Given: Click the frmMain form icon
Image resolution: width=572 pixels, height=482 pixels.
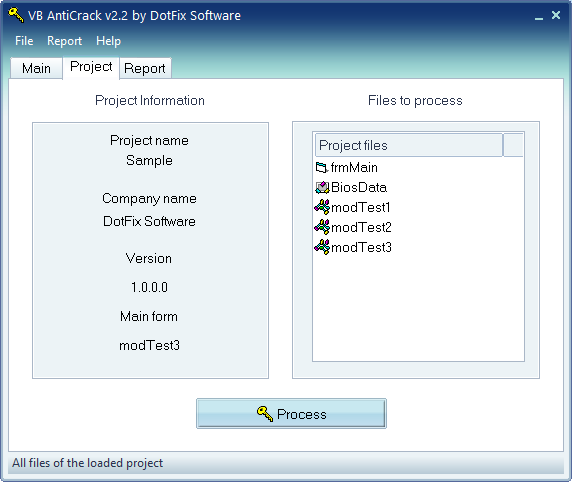Looking at the screenshot, I should click(322, 167).
